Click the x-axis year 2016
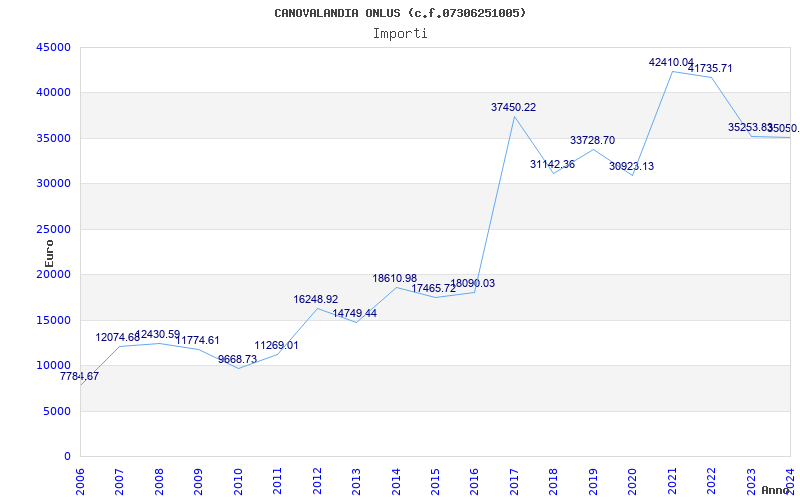The image size is (800, 500). tap(474, 480)
